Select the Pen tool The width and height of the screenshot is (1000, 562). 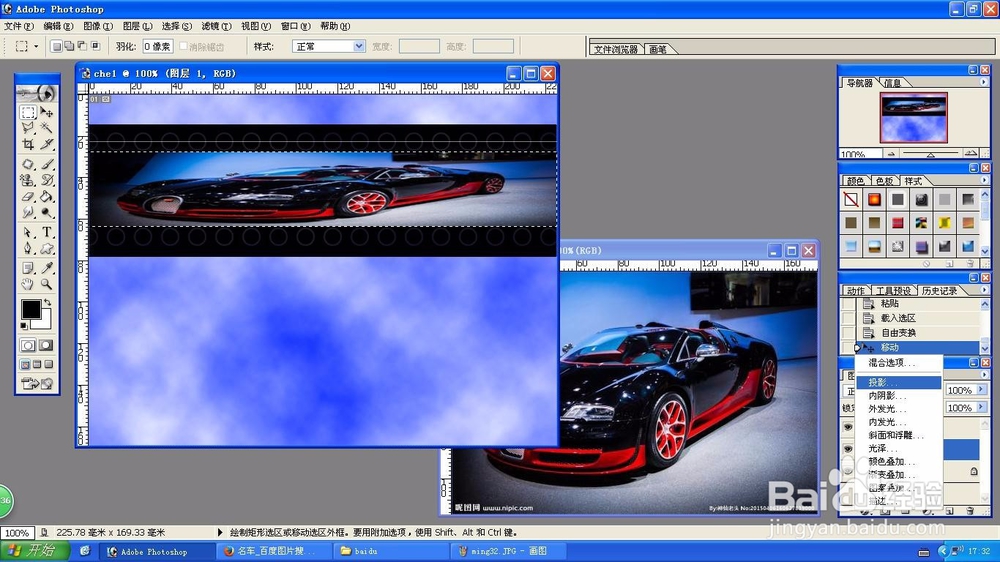[28, 248]
